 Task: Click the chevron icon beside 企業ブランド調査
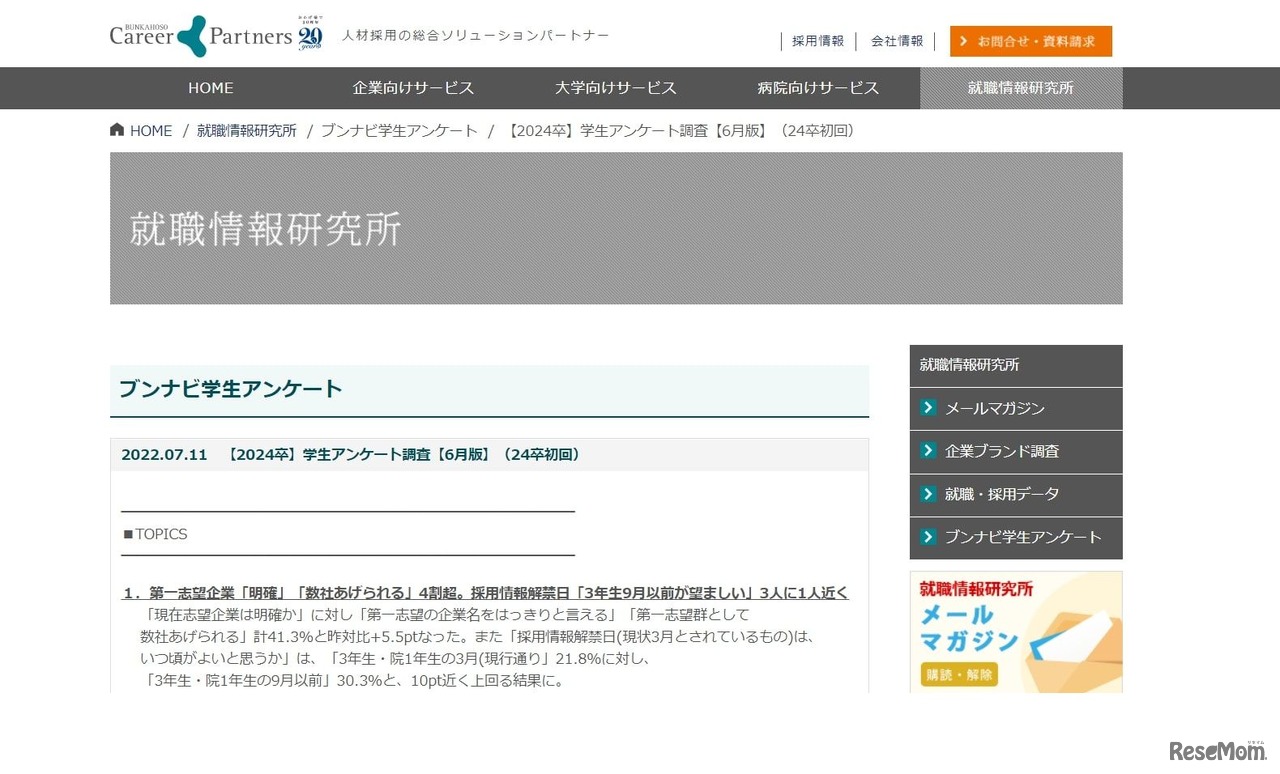click(927, 451)
